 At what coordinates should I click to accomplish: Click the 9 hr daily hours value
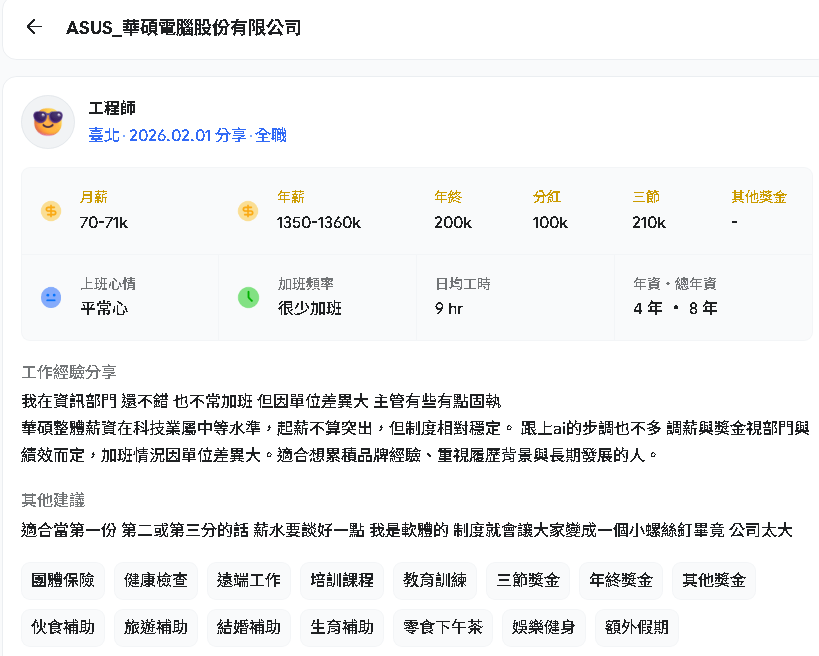[x=449, y=308]
